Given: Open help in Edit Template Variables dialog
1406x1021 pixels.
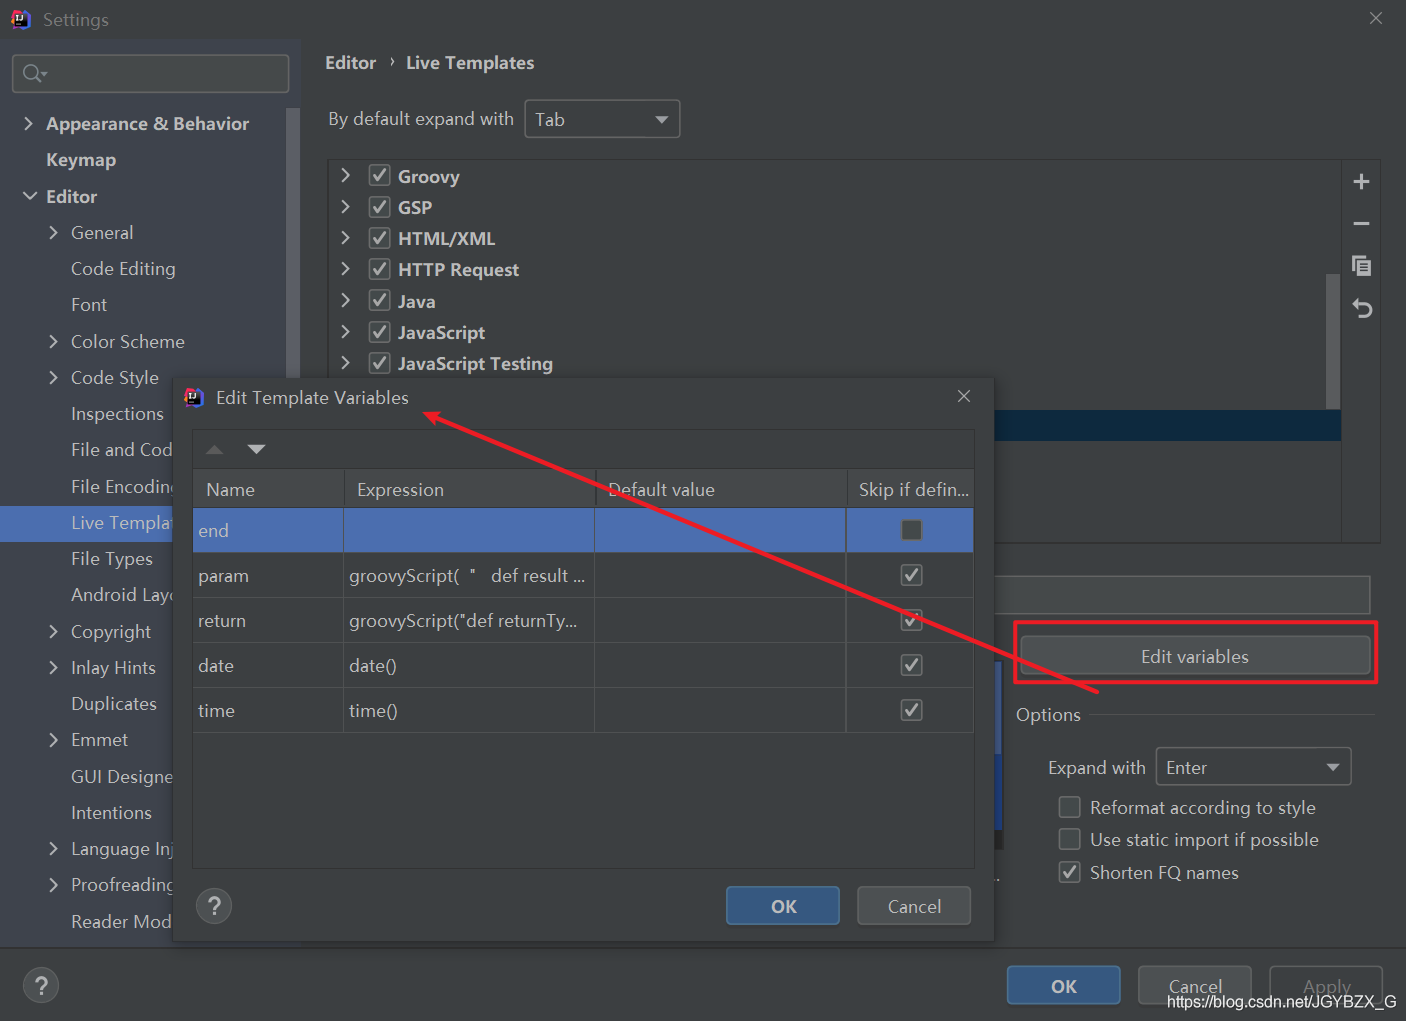Looking at the screenshot, I should 214,906.
